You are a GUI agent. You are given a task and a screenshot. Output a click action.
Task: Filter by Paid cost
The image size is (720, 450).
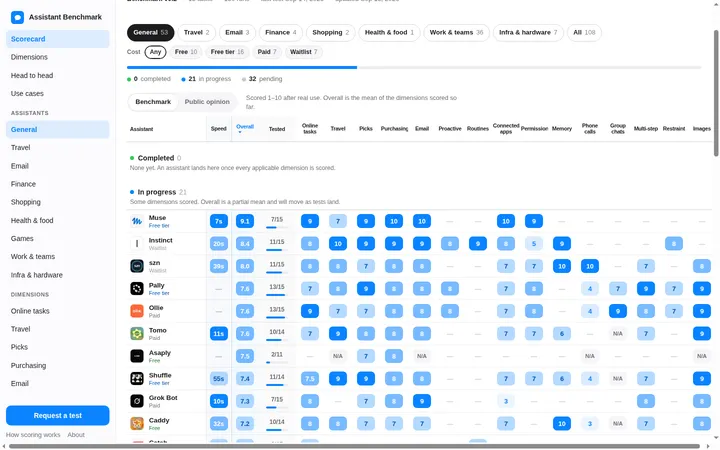[x=267, y=52]
